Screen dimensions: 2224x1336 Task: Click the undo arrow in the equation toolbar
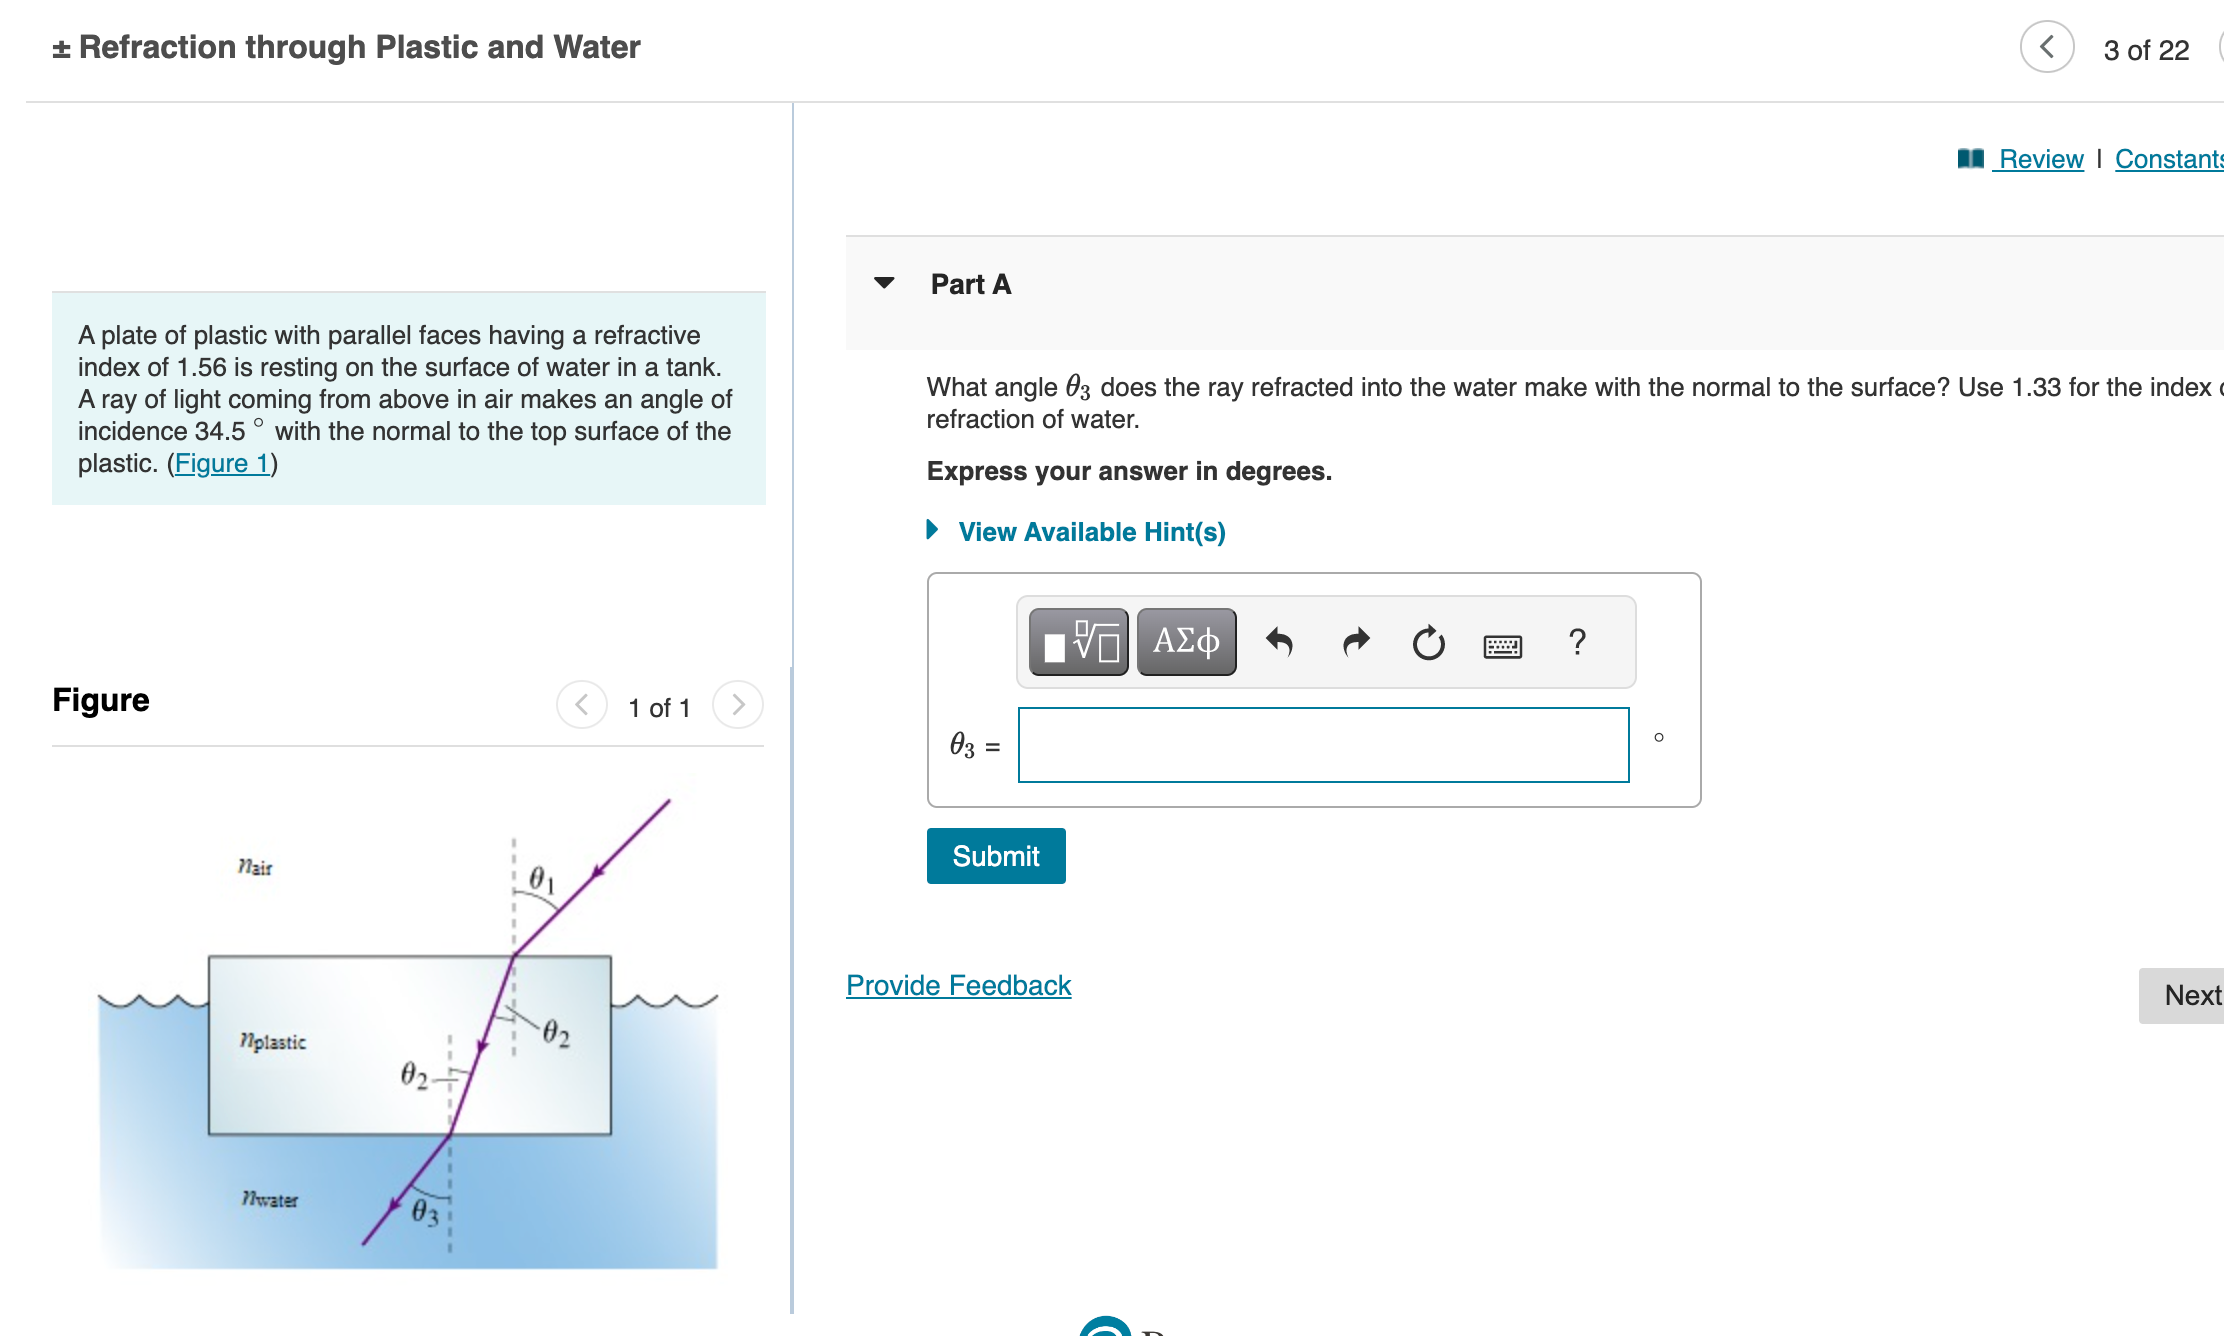(1280, 641)
